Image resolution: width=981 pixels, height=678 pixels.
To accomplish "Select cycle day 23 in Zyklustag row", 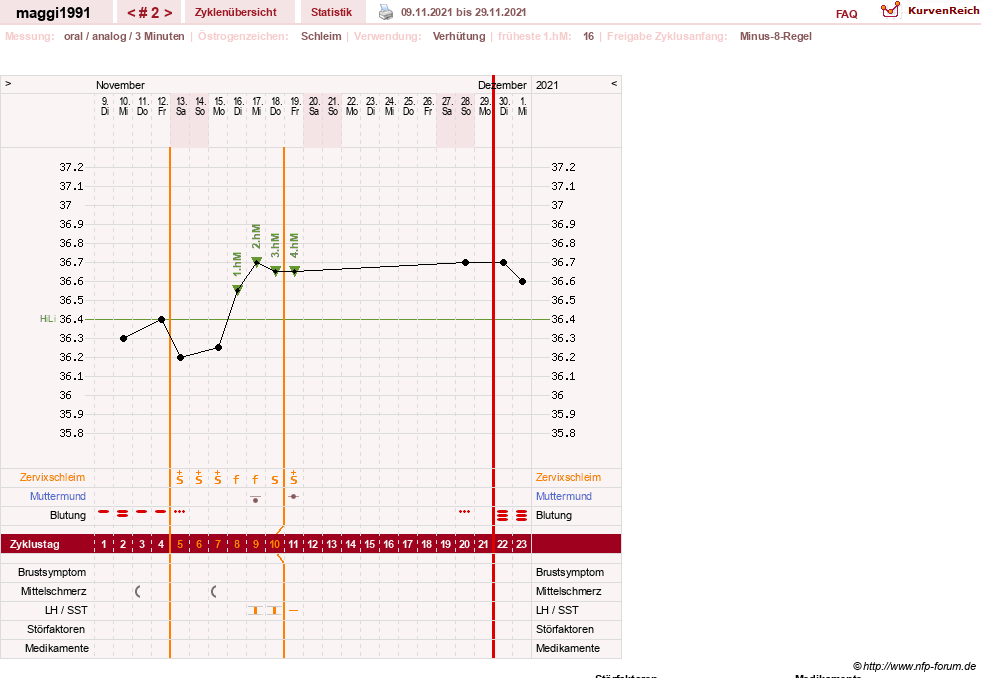I will pos(521,544).
